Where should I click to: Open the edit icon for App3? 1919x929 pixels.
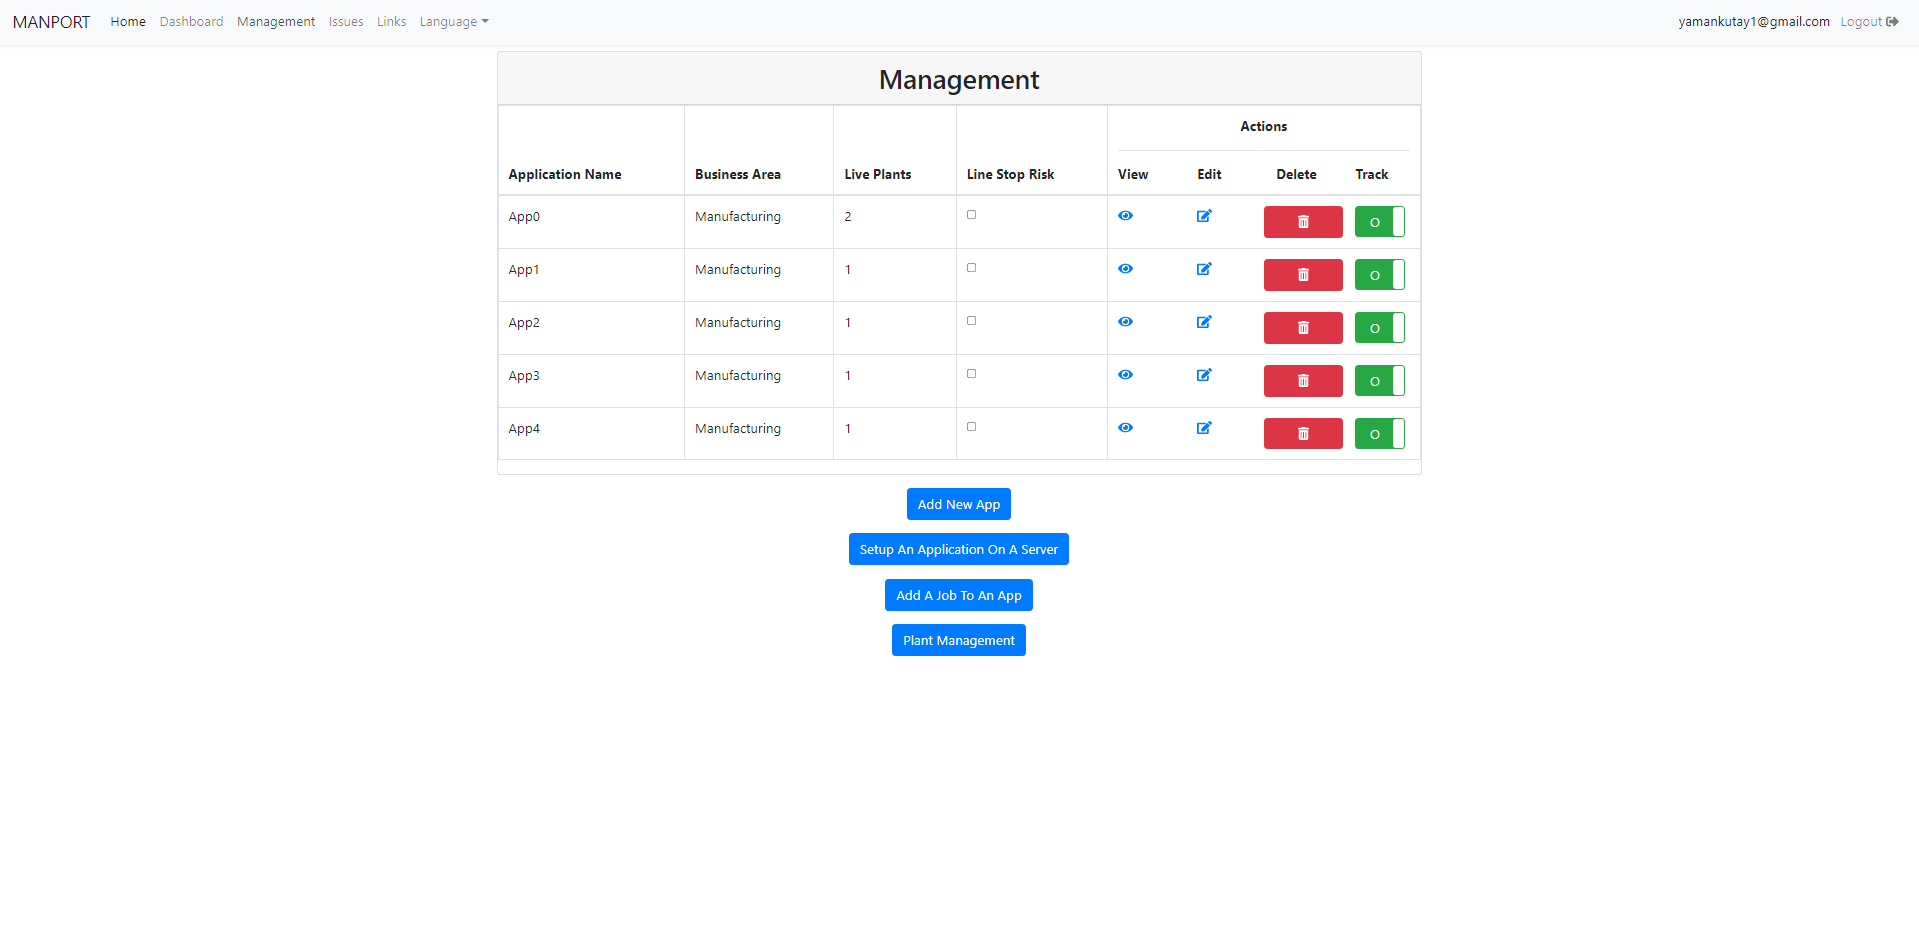1203,374
